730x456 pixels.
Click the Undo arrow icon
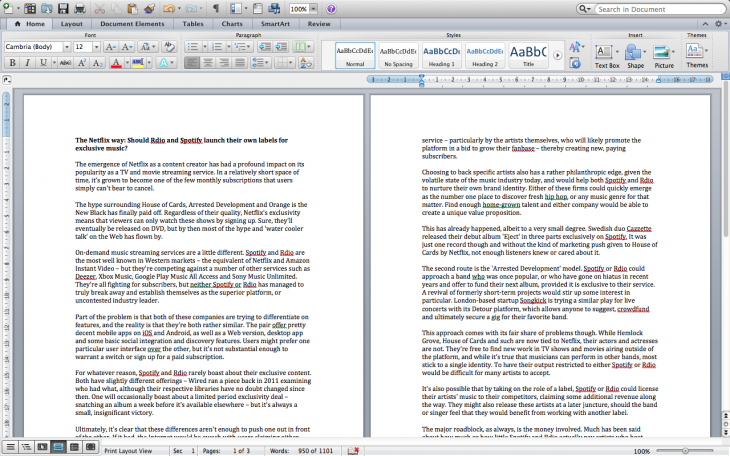point(168,8)
